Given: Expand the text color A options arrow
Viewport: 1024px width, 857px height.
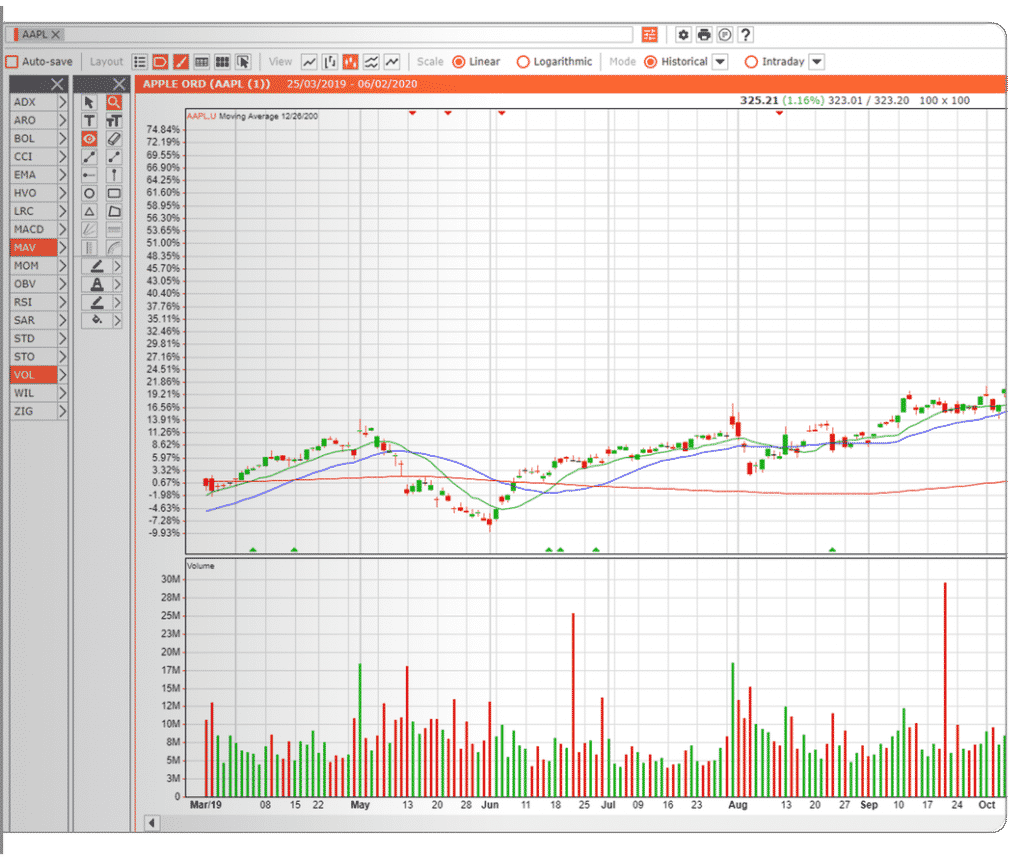Looking at the screenshot, I should 118,284.
